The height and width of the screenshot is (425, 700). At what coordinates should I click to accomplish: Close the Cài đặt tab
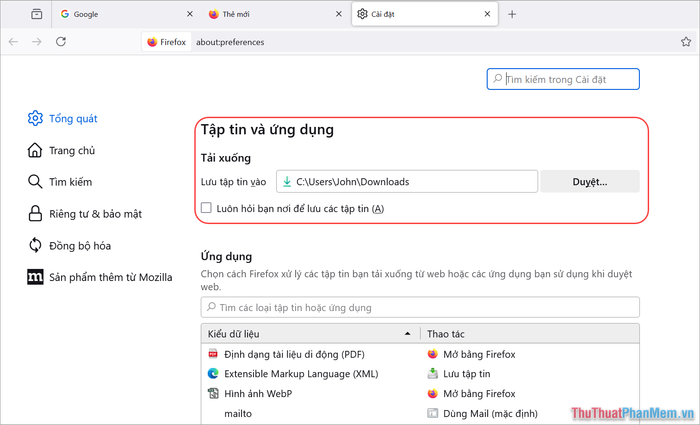(488, 14)
